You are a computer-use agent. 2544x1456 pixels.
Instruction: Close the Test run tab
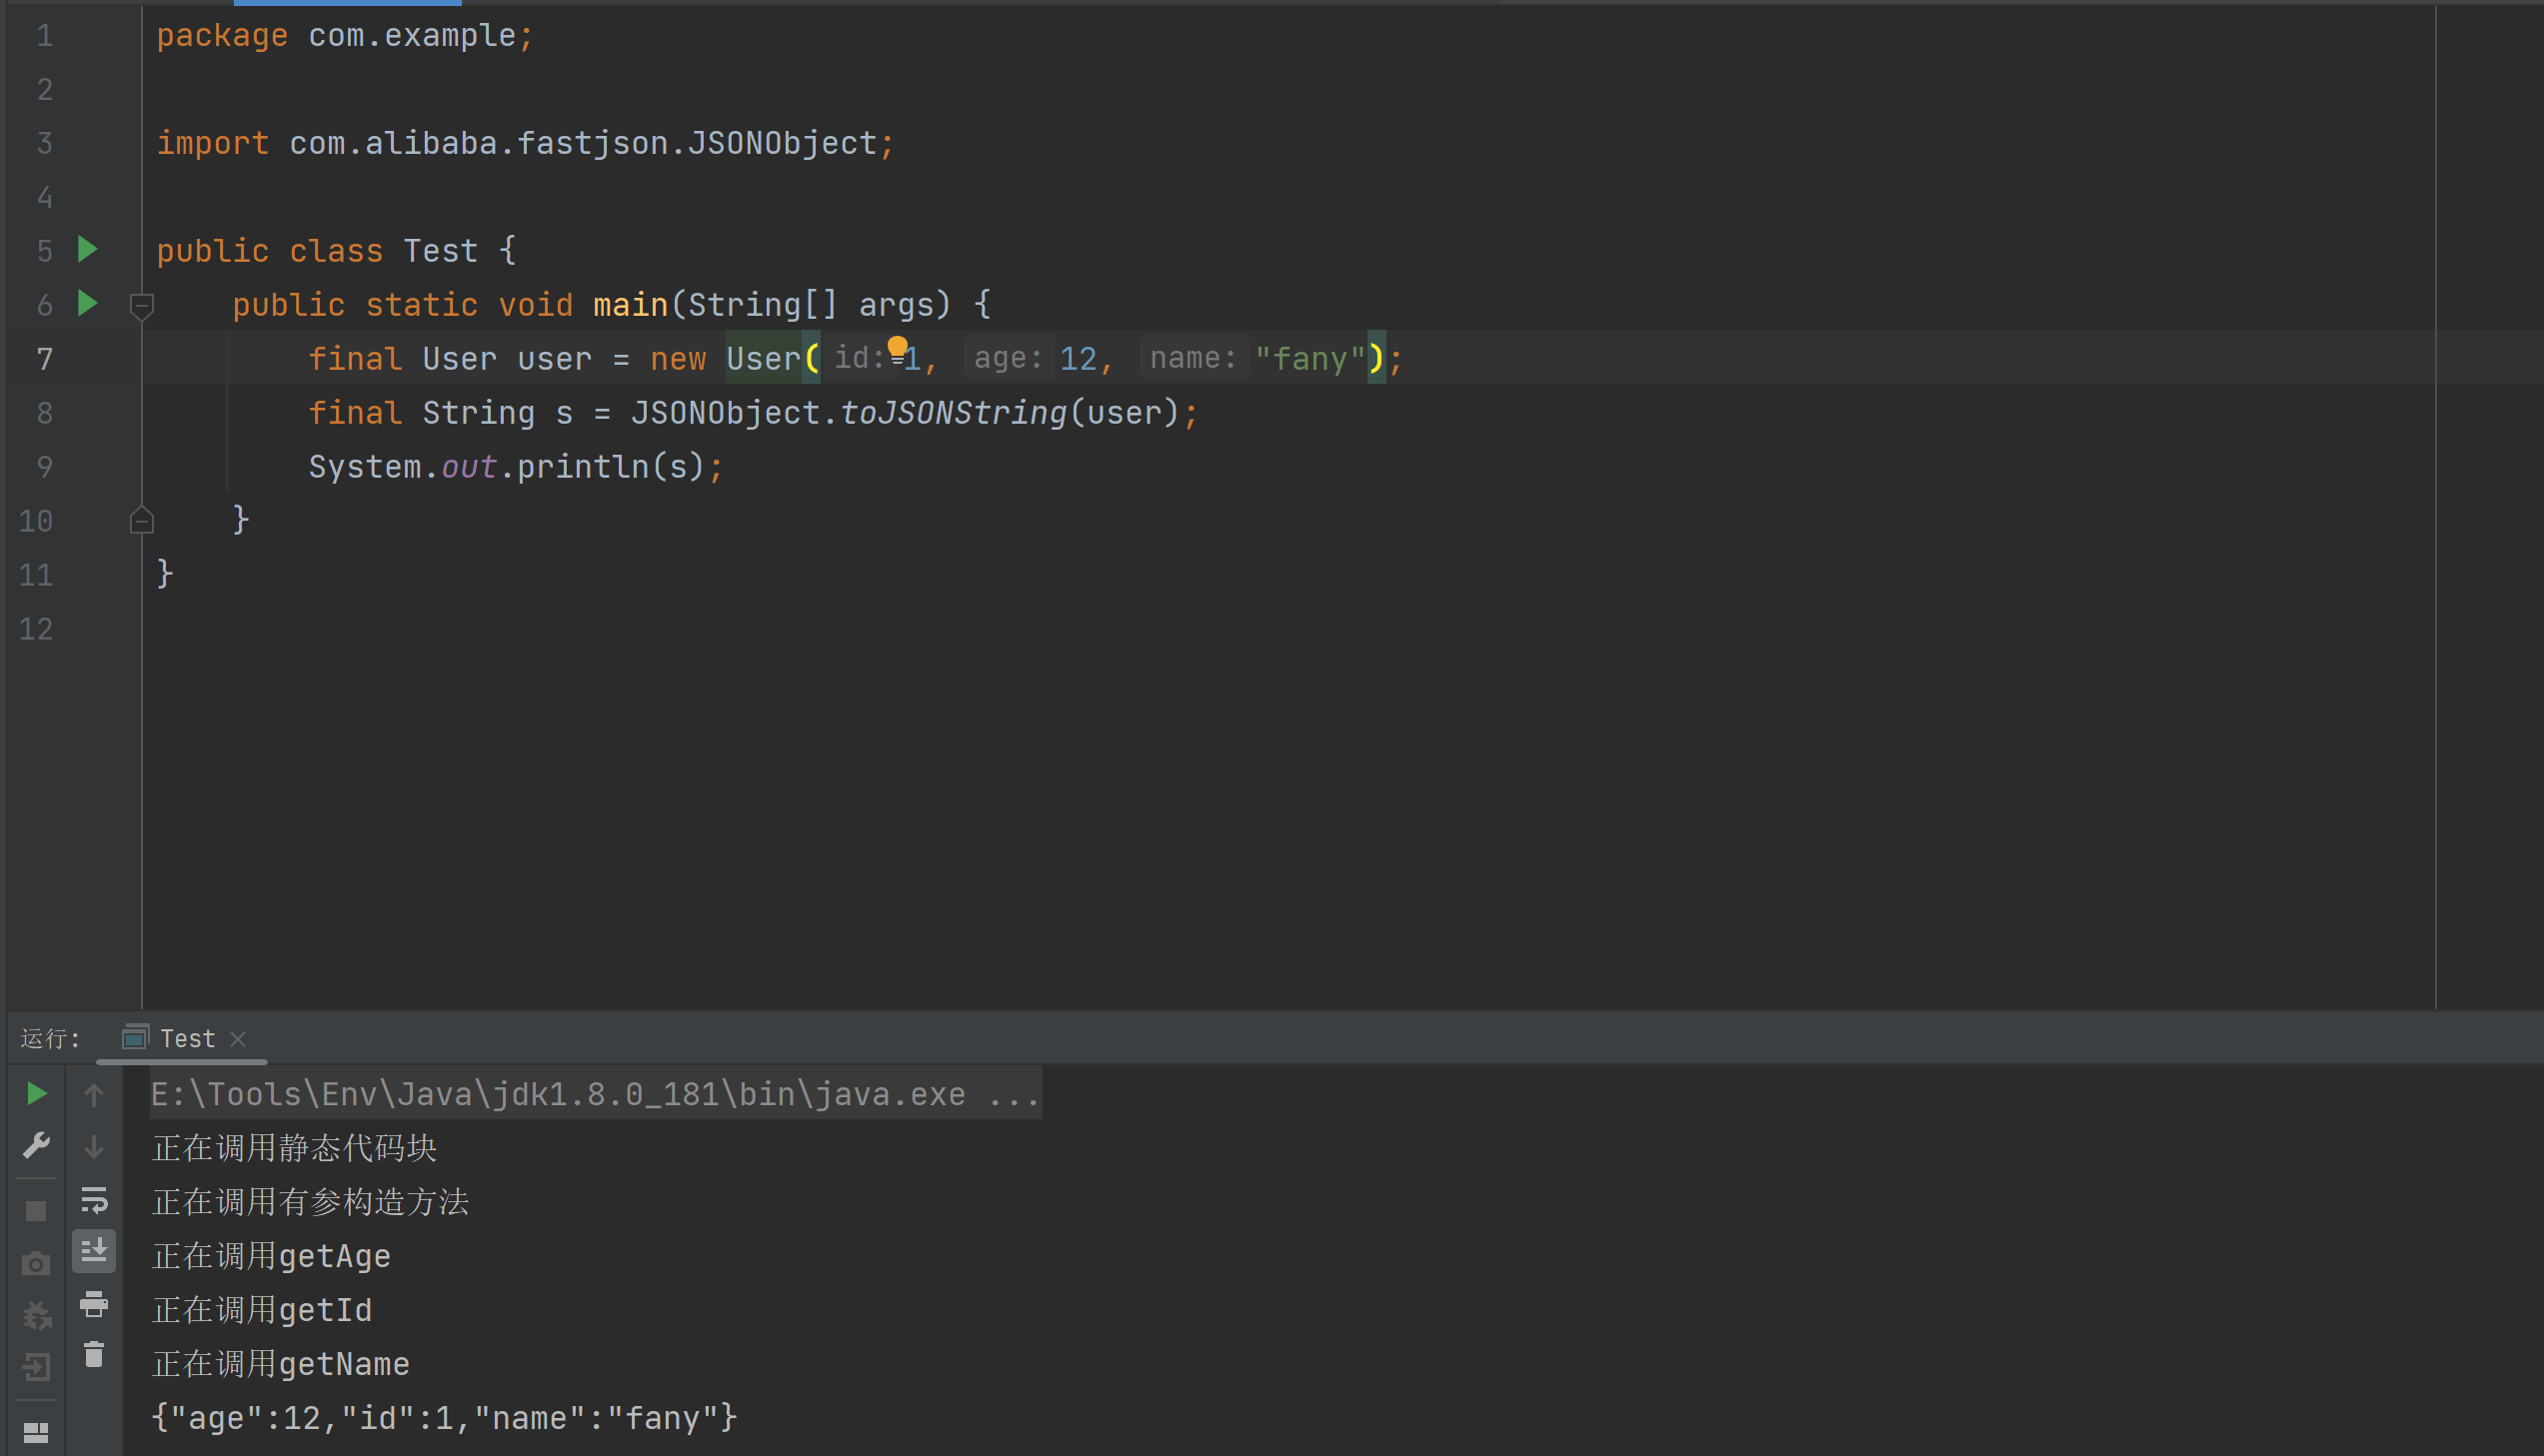pos(238,1039)
